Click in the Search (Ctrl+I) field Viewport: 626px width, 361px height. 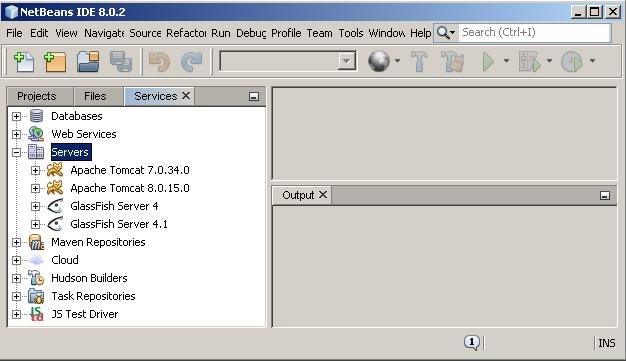pyautogui.click(x=535, y=32)
